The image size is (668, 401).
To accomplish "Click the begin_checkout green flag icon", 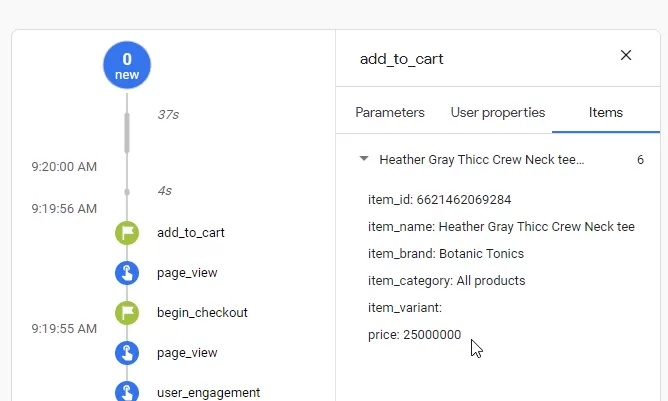I will tap(127, 313).
